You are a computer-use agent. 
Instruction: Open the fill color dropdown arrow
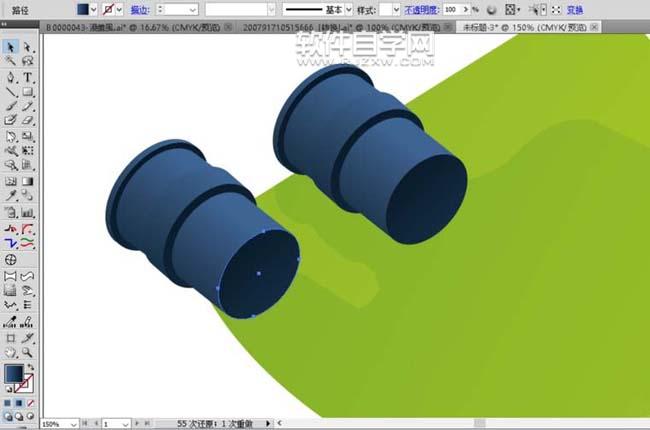94,9
